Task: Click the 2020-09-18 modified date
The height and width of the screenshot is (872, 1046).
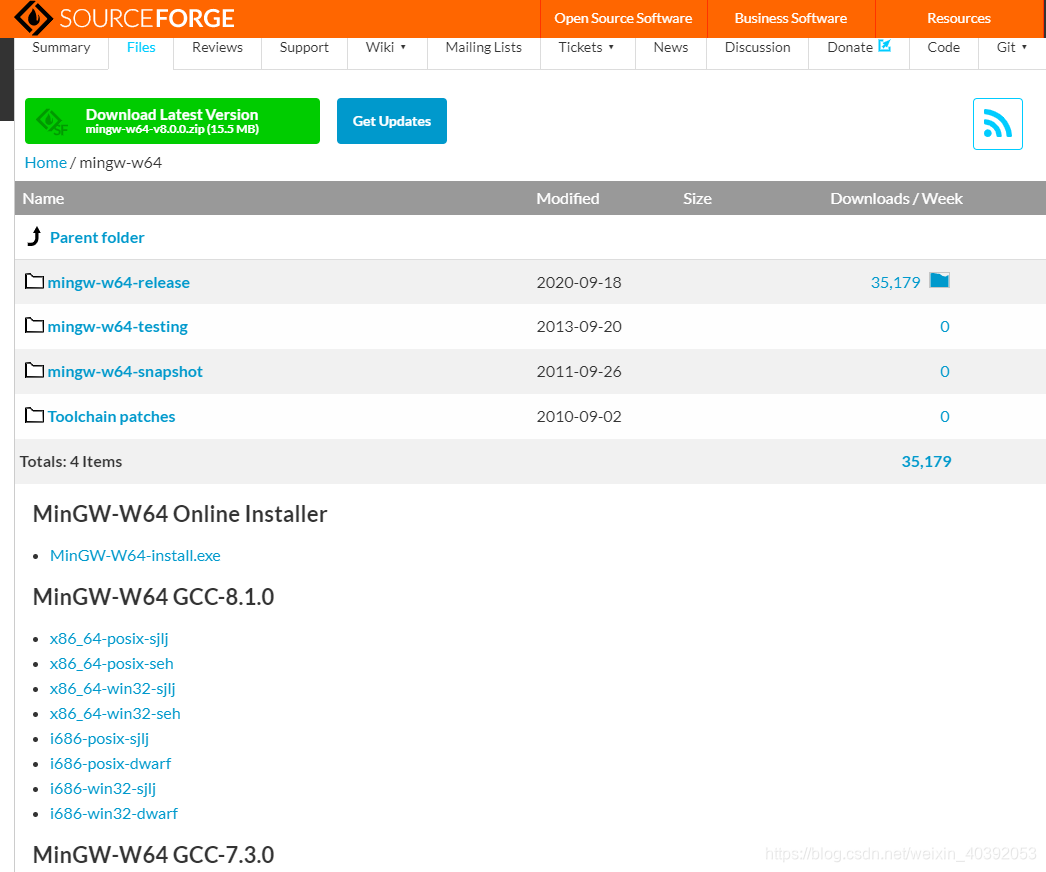Action: [x=579, y=283]
